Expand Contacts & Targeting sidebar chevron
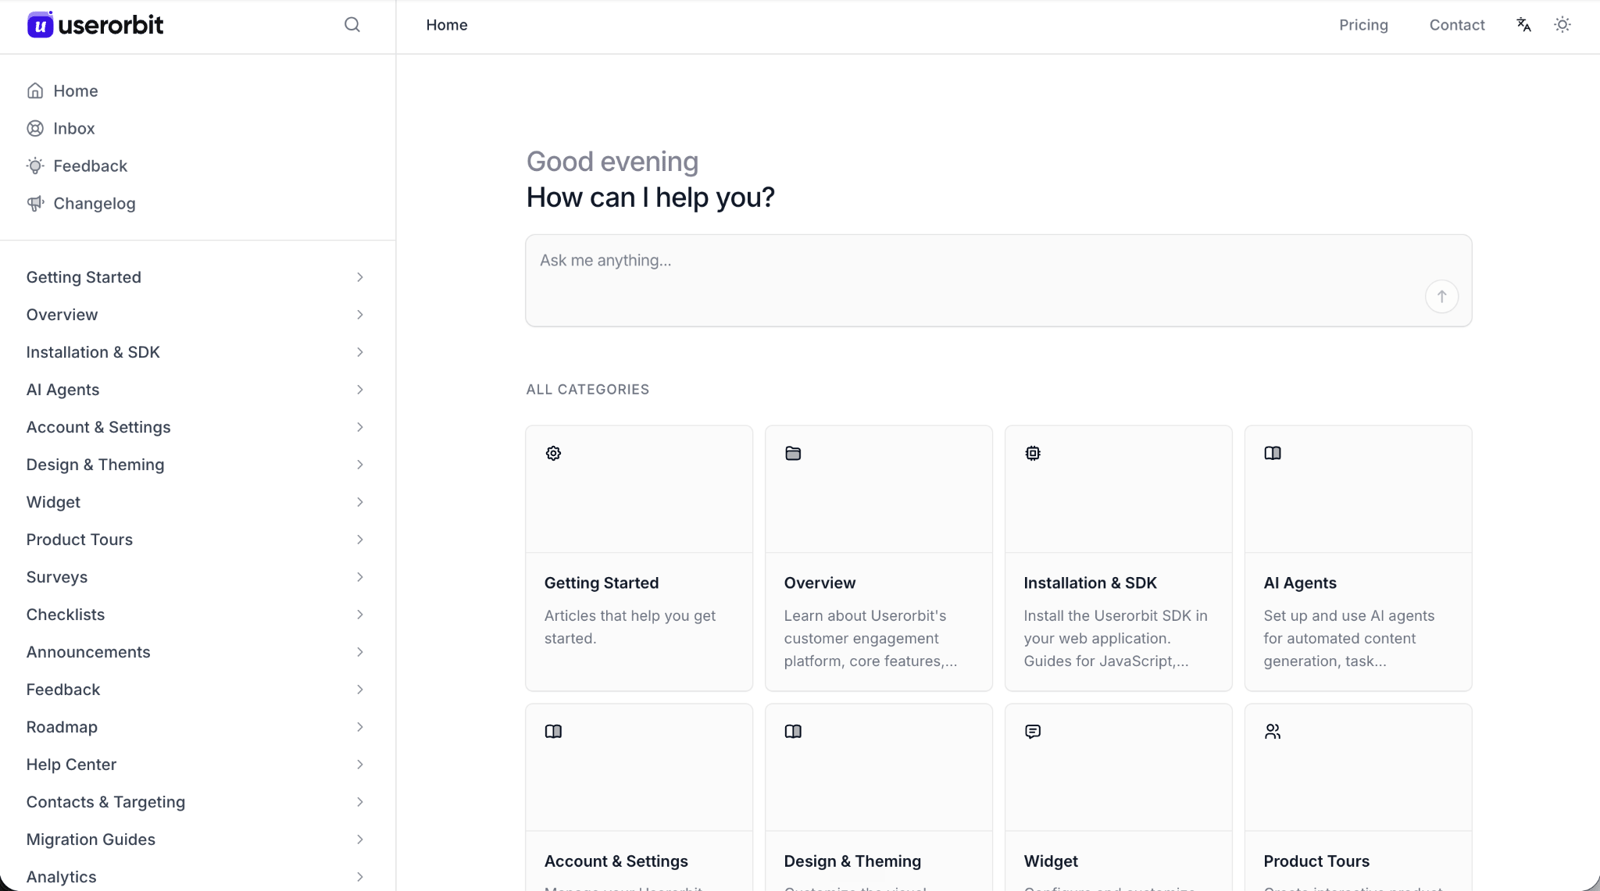 click(x=360, y=802)
